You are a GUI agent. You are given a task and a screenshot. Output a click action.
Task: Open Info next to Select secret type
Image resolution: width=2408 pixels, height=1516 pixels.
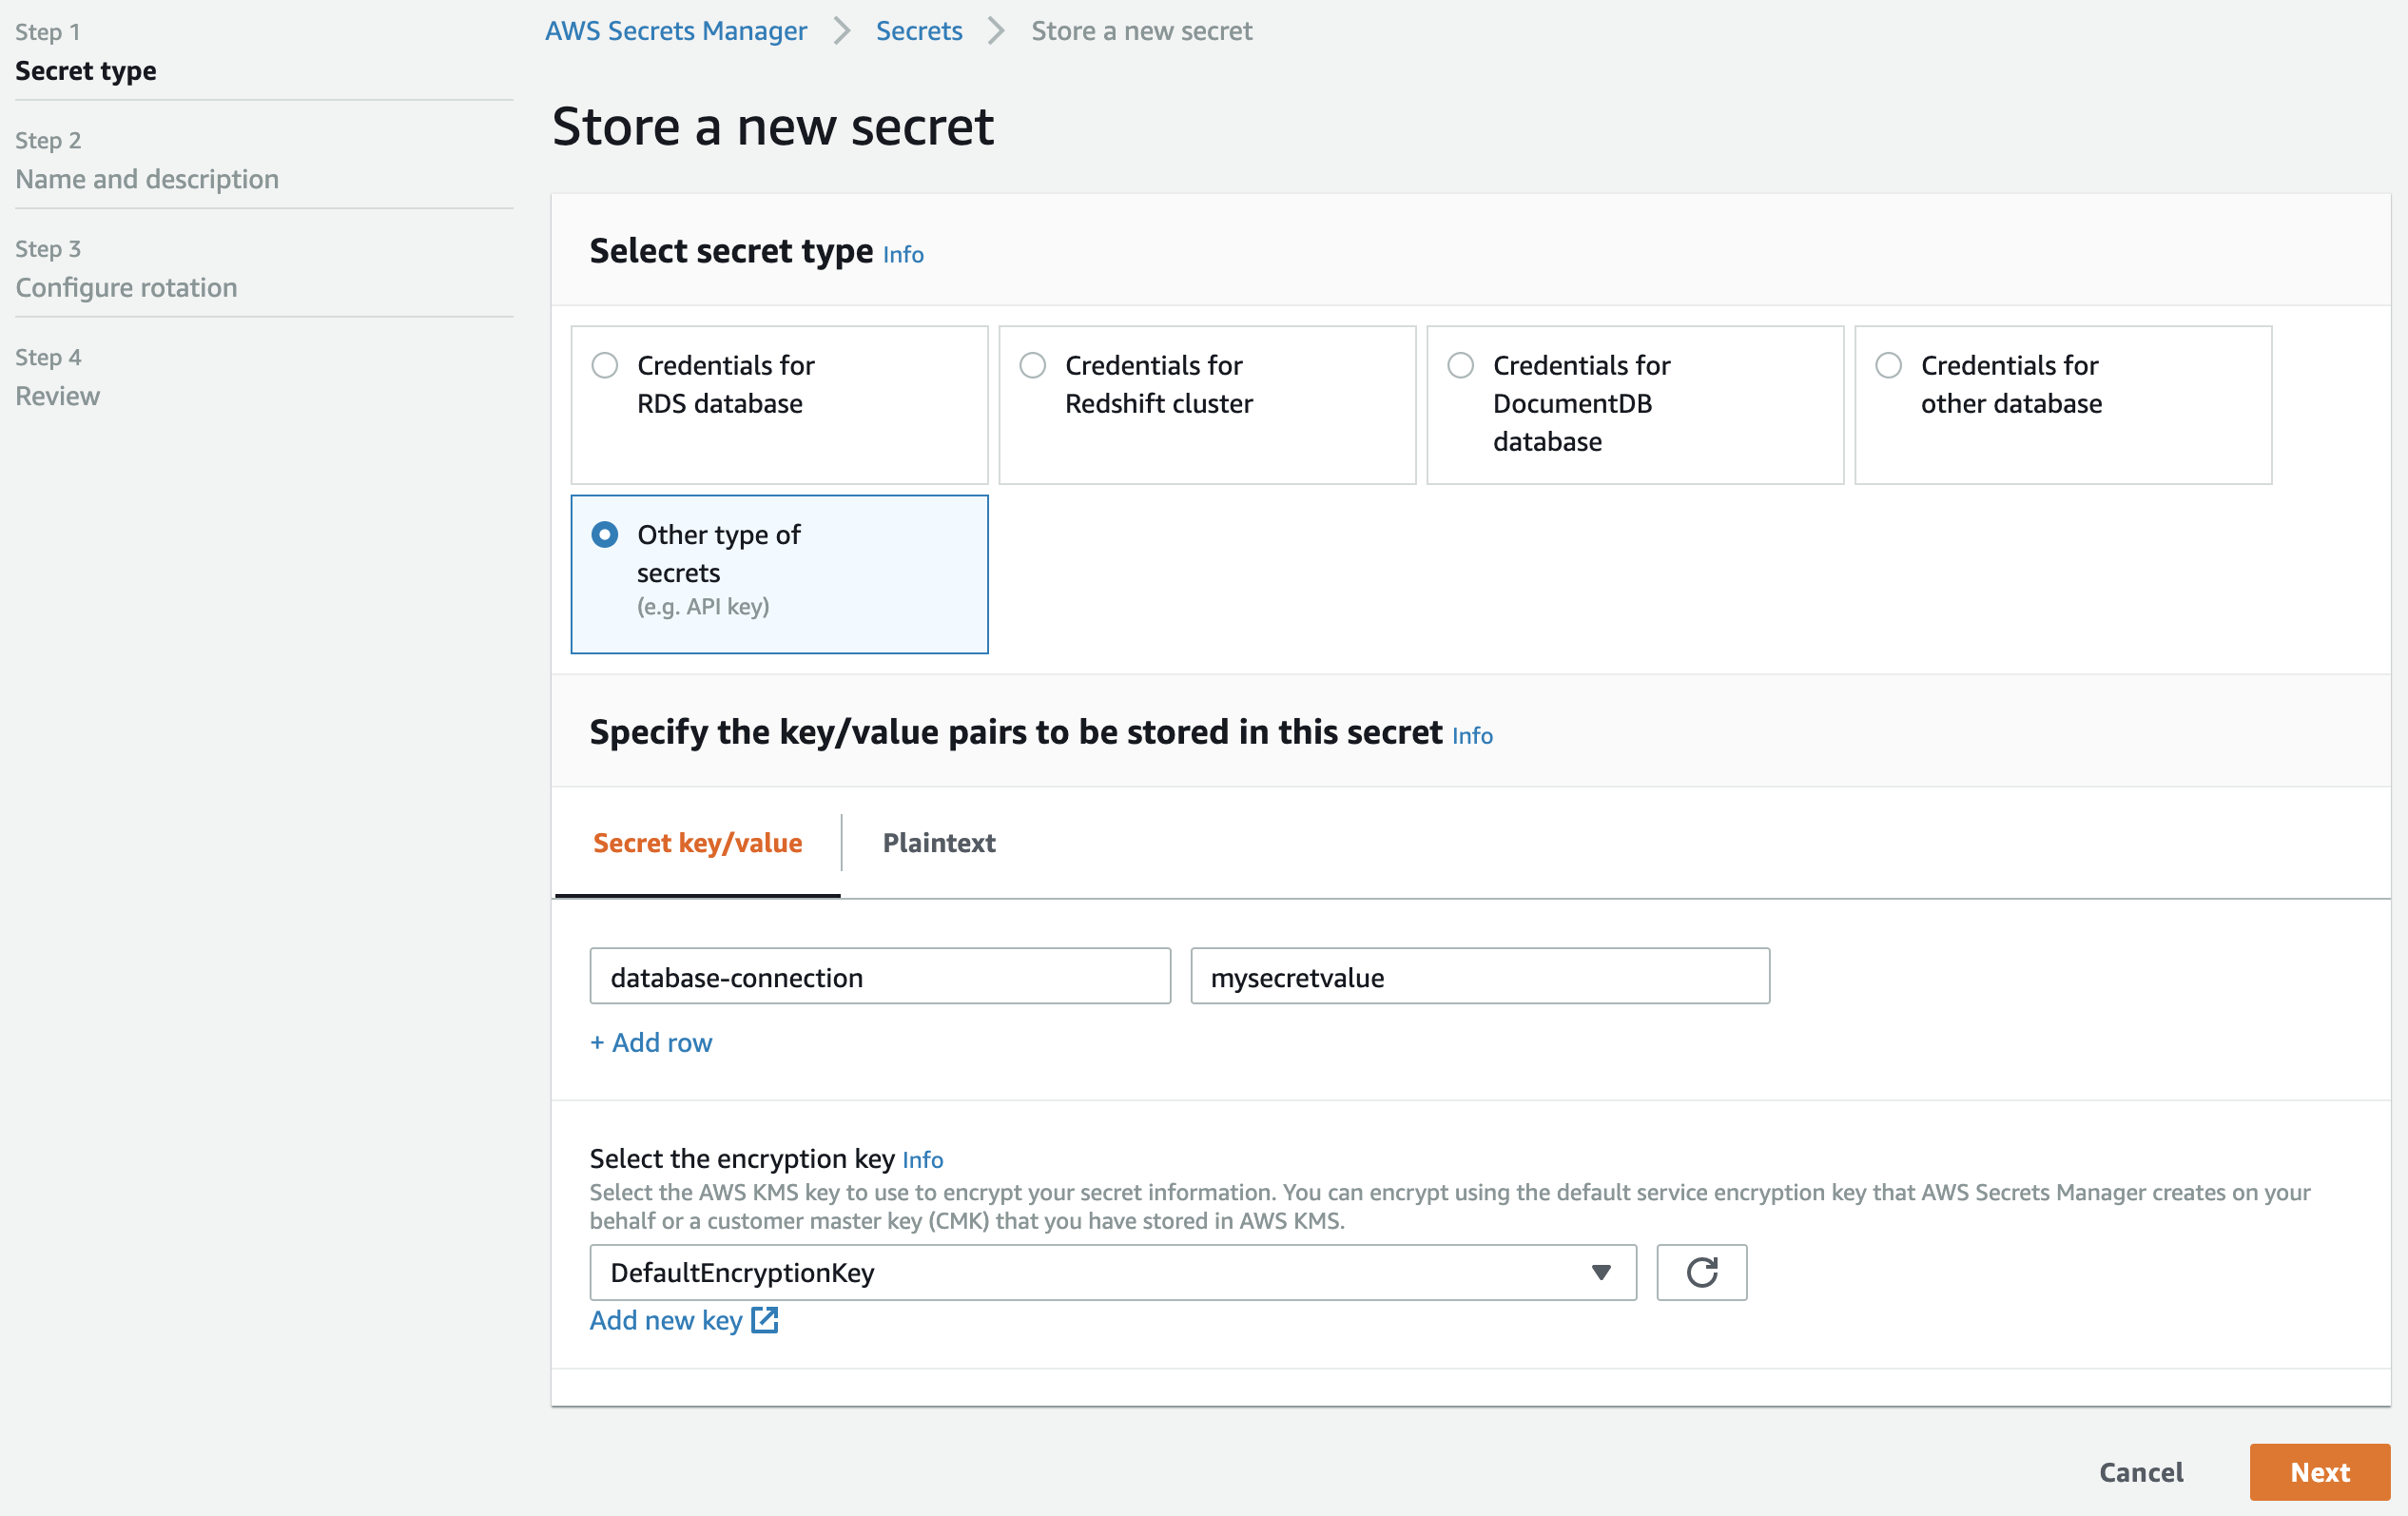(903, 255)
